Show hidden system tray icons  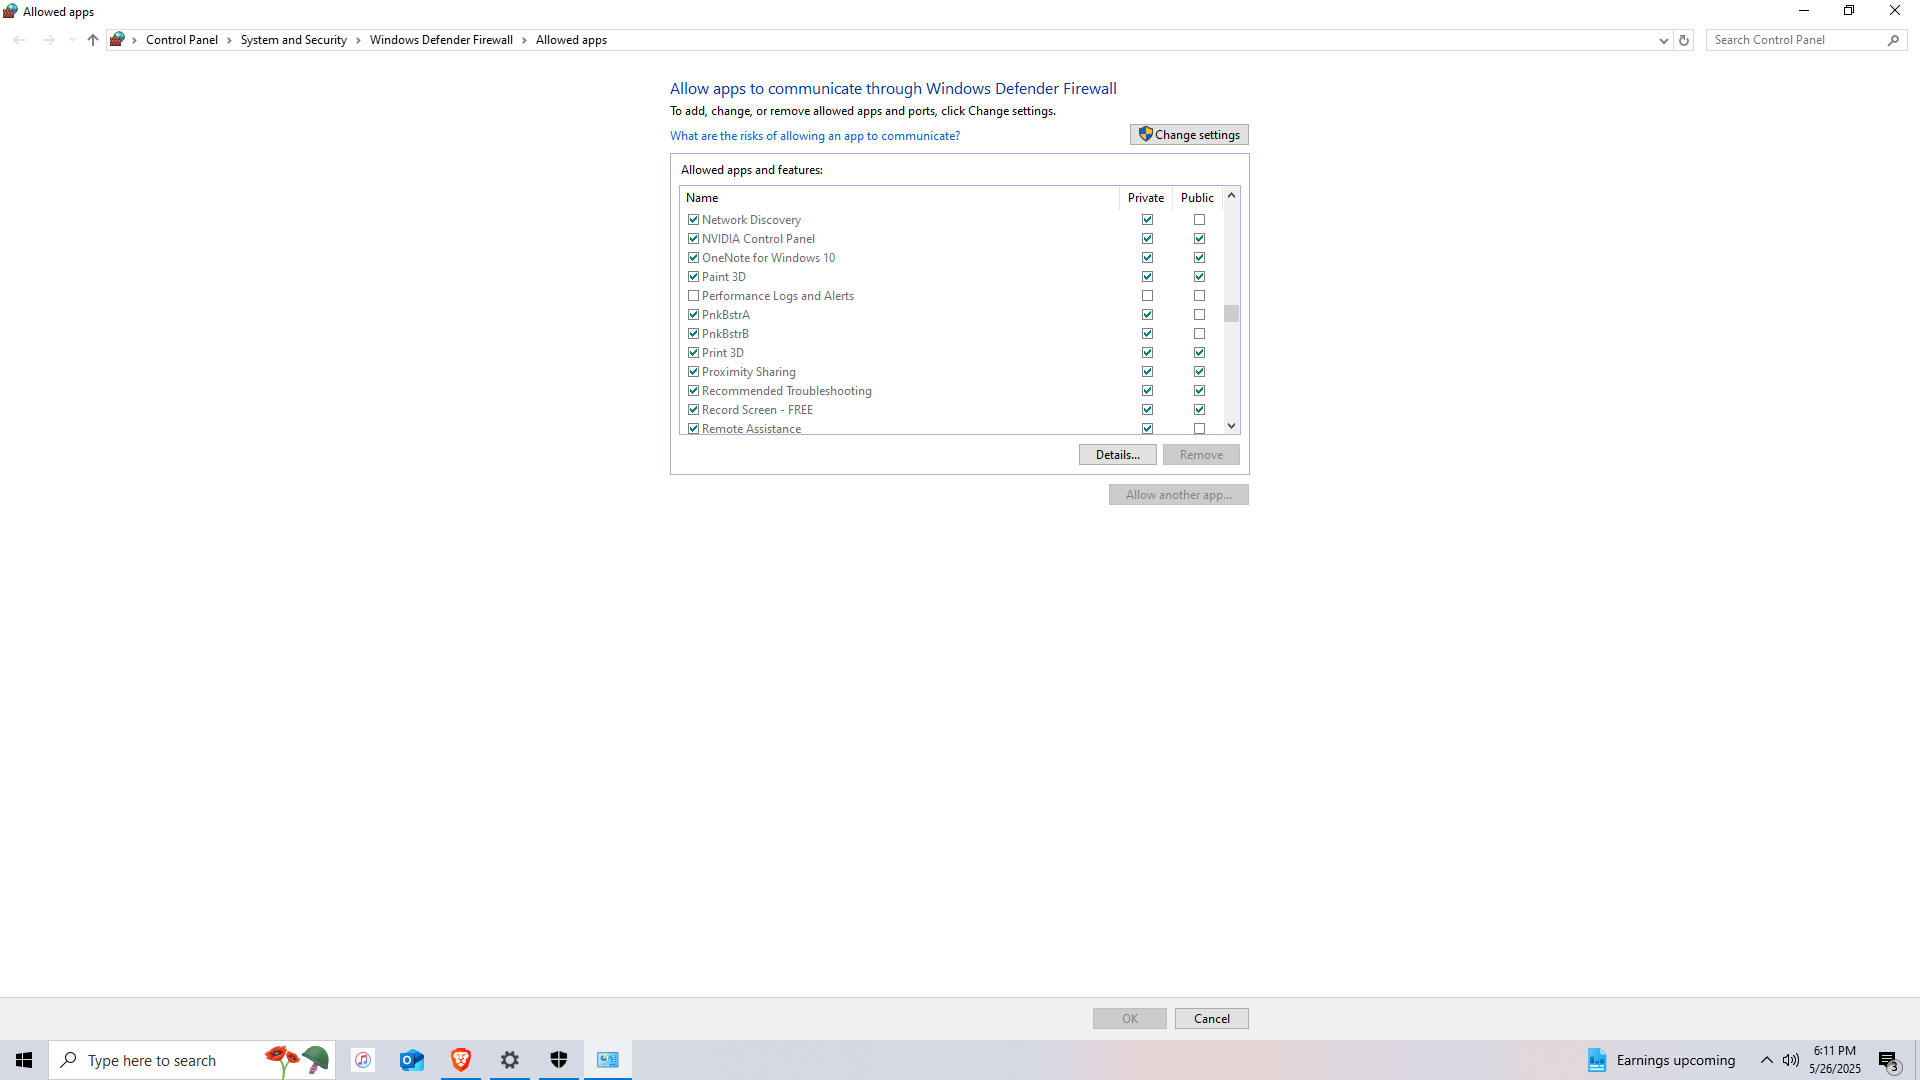[1766, 1060]
